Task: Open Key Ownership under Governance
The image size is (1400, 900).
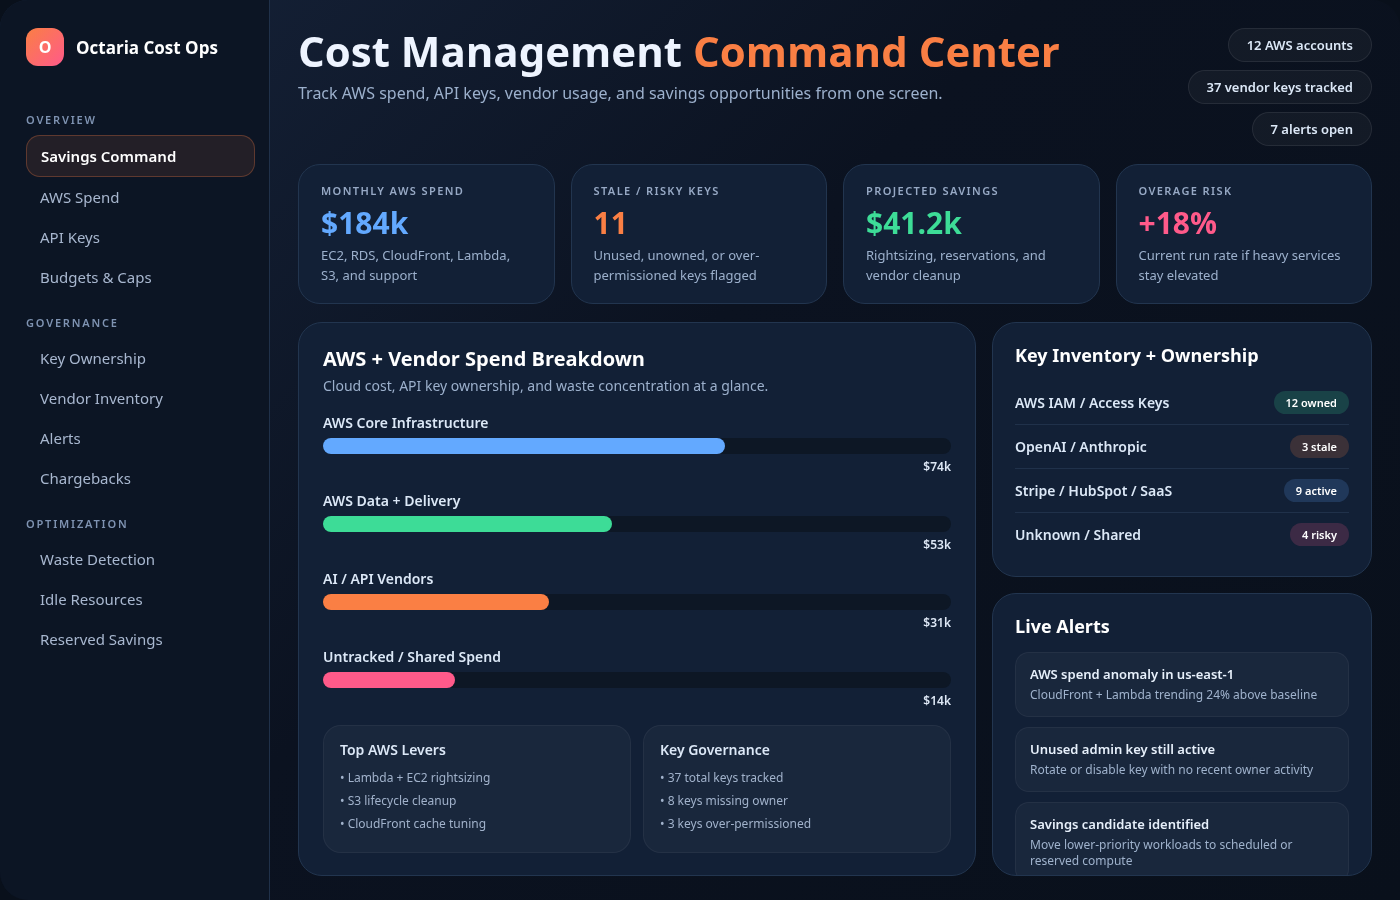Action: (92, 358)
